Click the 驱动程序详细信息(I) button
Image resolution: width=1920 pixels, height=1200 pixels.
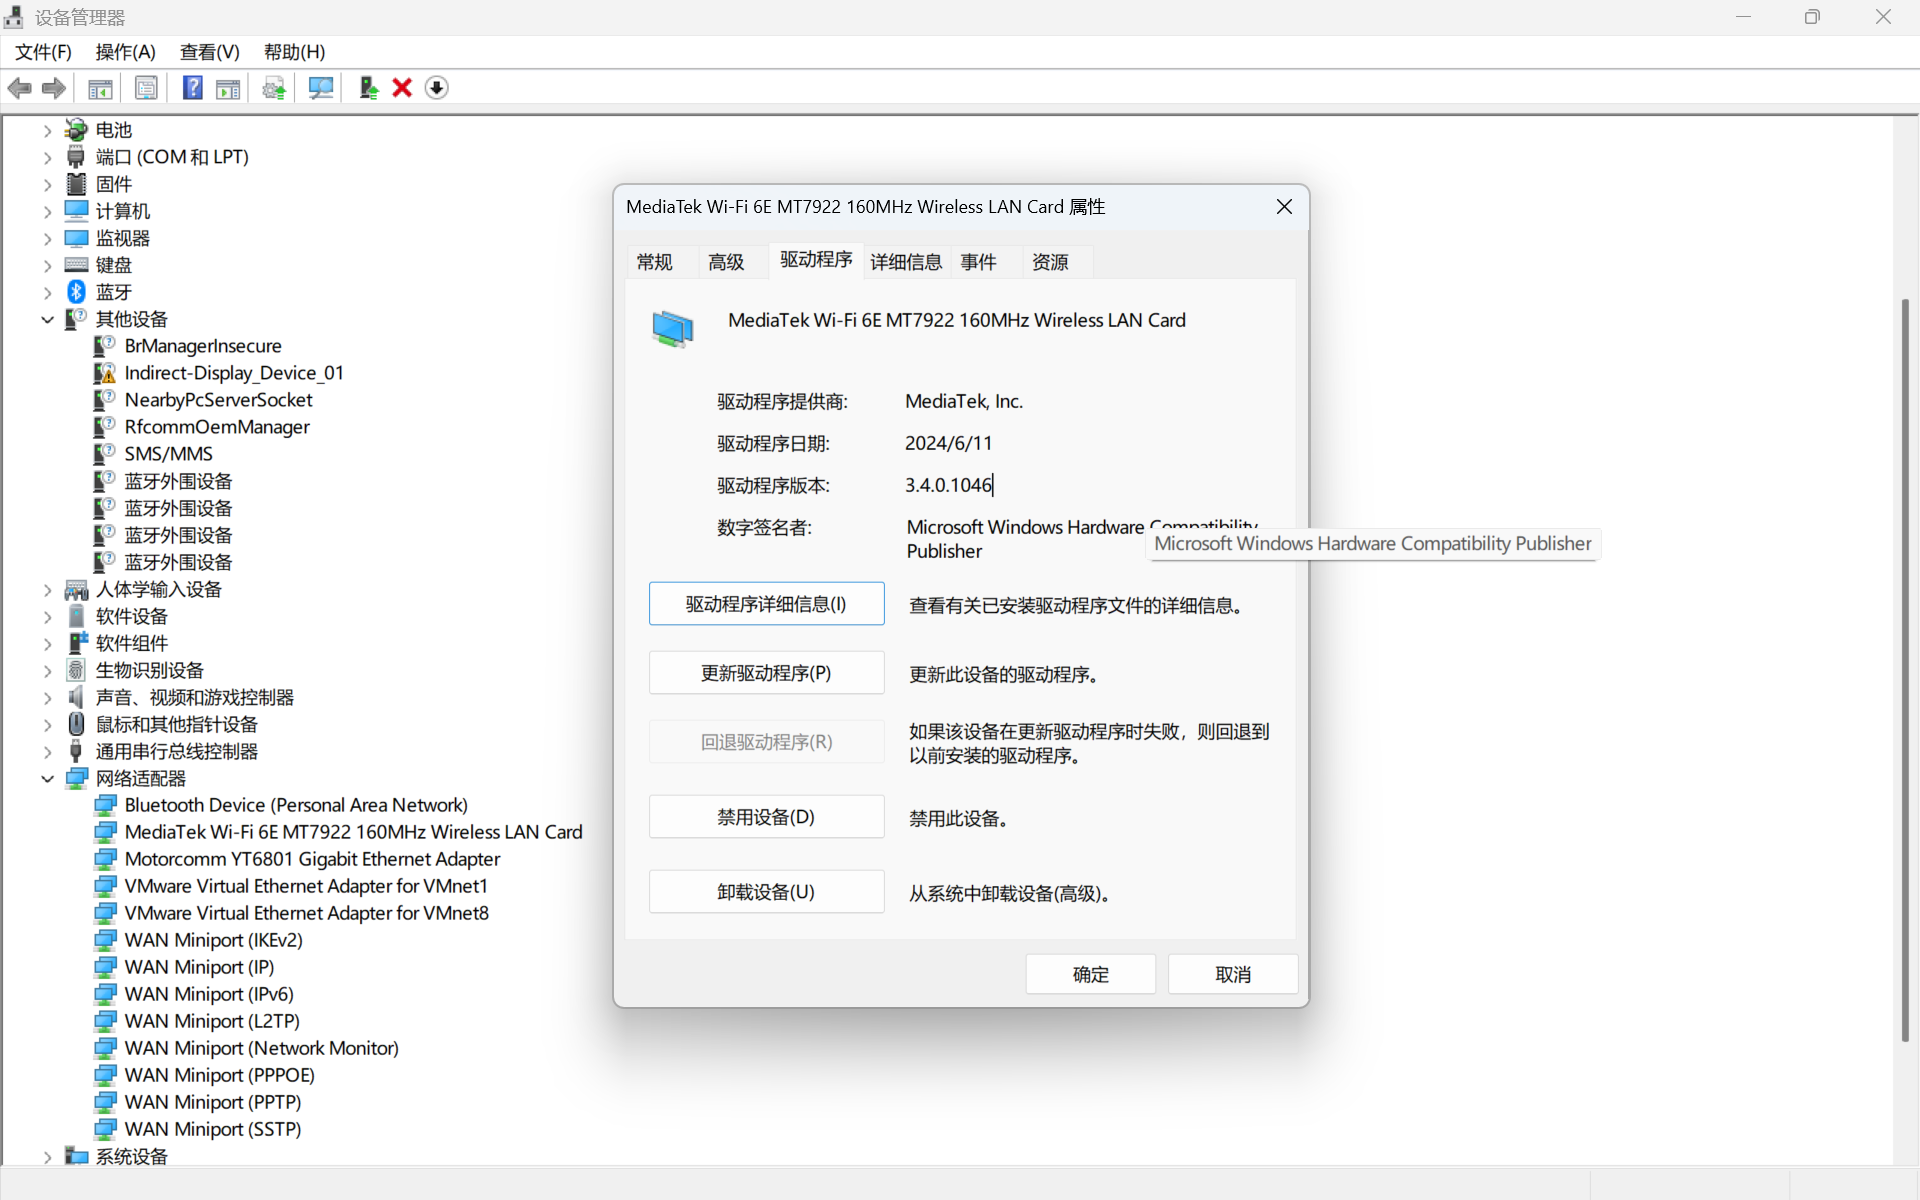767,604
